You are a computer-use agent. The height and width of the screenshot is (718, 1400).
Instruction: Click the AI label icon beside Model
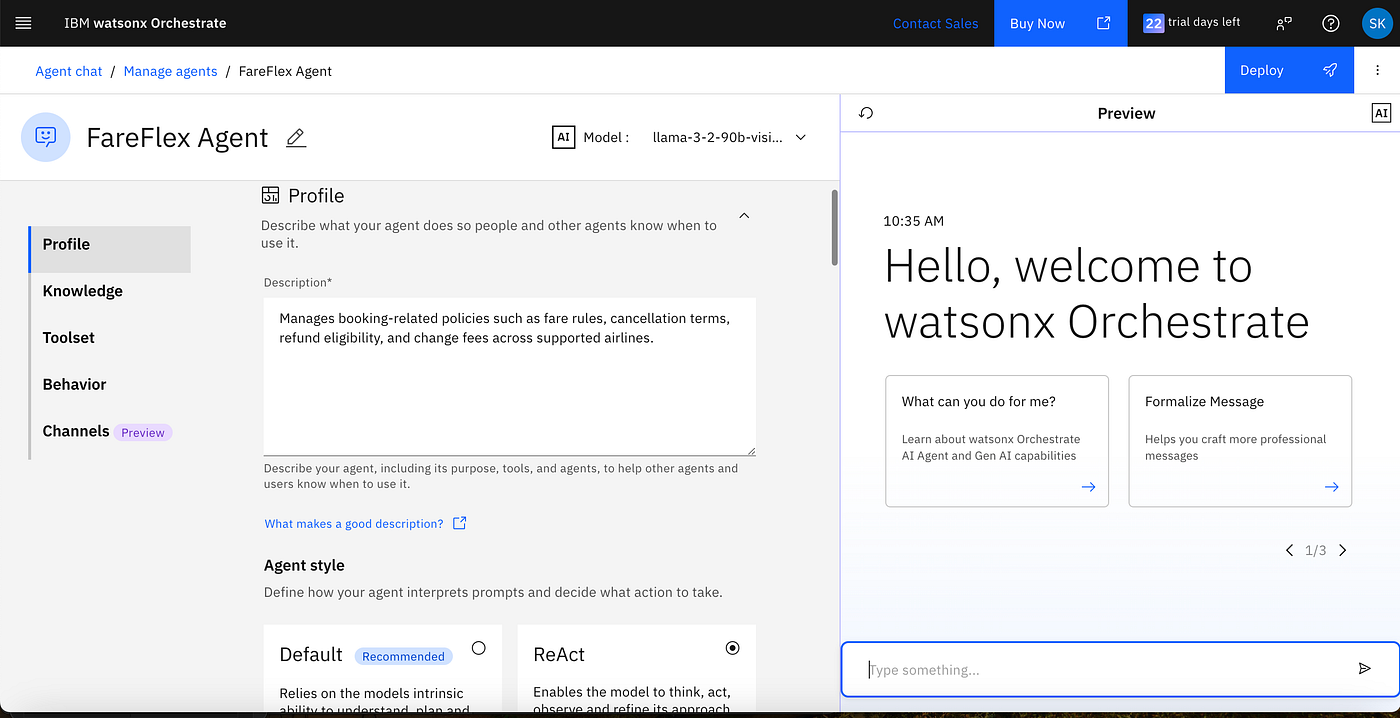[563, 137]
